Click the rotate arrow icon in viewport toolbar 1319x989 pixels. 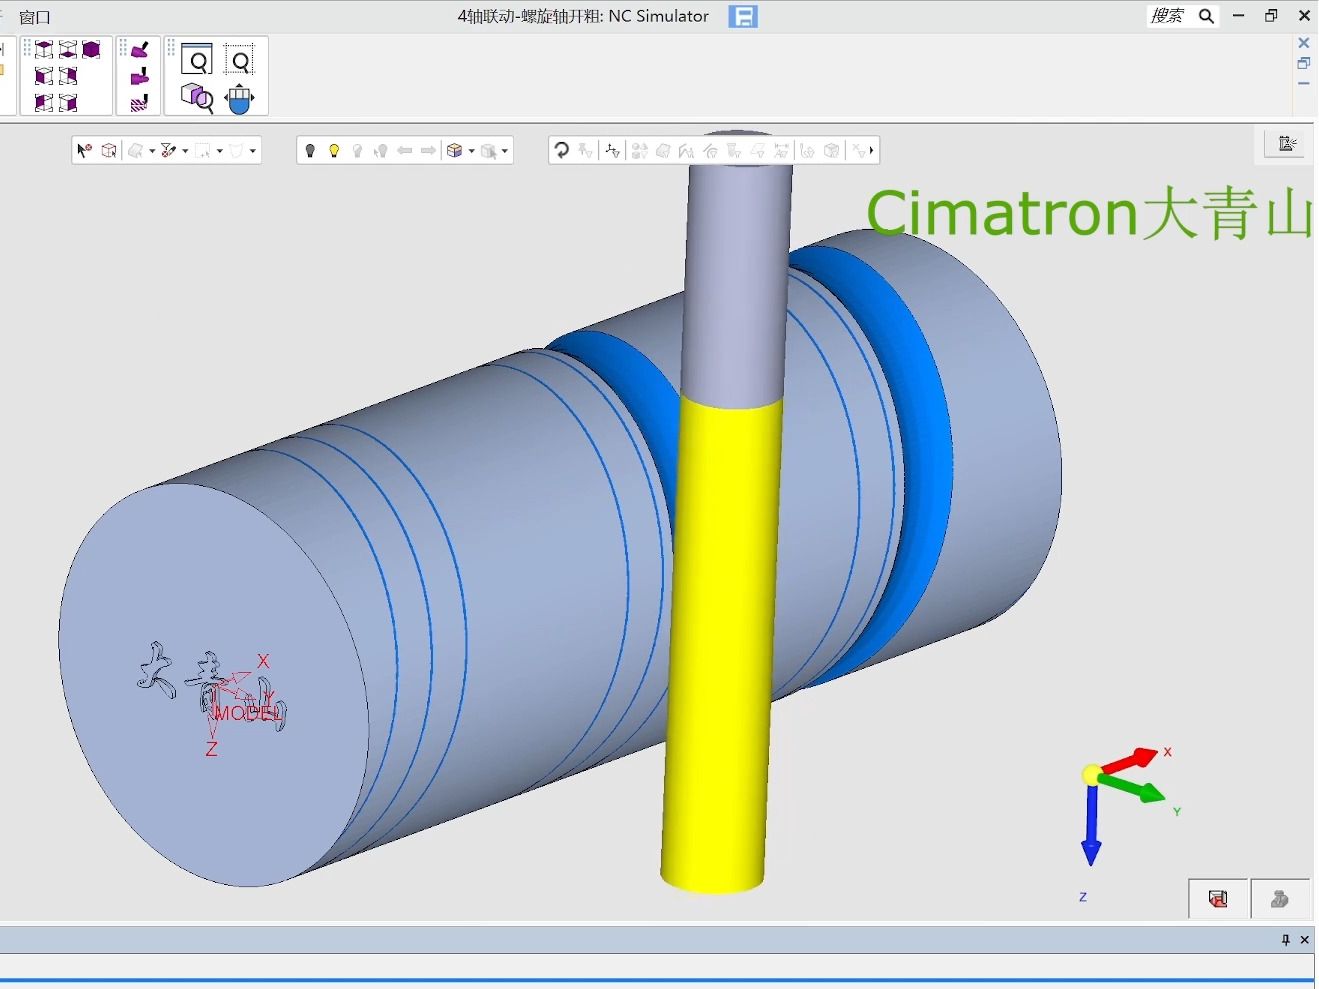tap(562, 150)
